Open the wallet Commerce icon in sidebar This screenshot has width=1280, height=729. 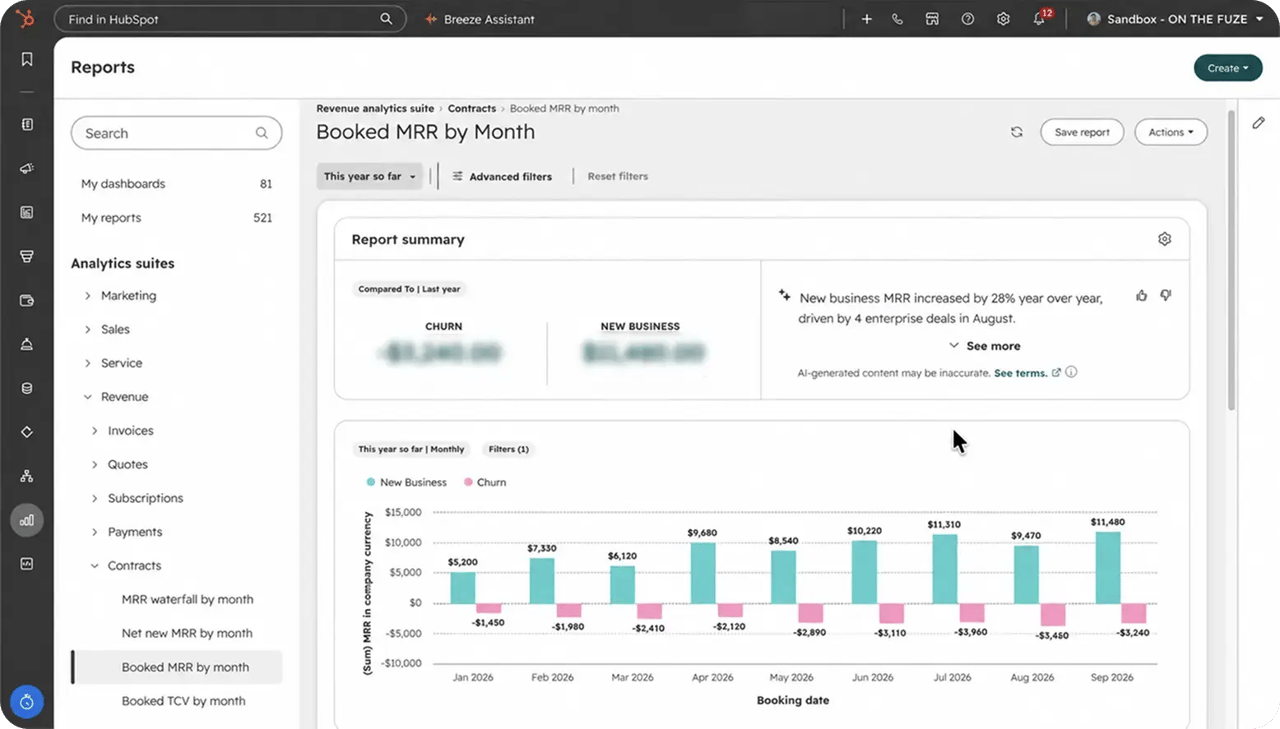[x=27, y=300]
